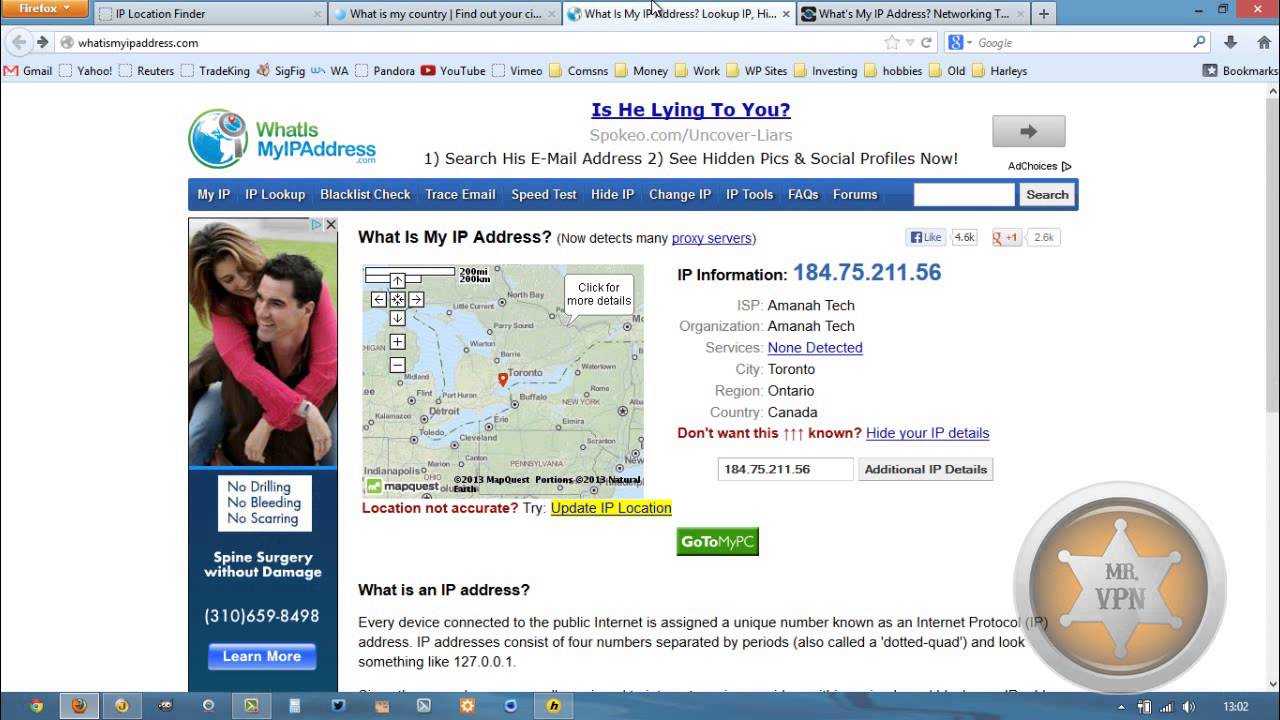This screenshot has width=1280, height=720.
Task: Open IP Lookup menu item
Action: click(275, 195)
